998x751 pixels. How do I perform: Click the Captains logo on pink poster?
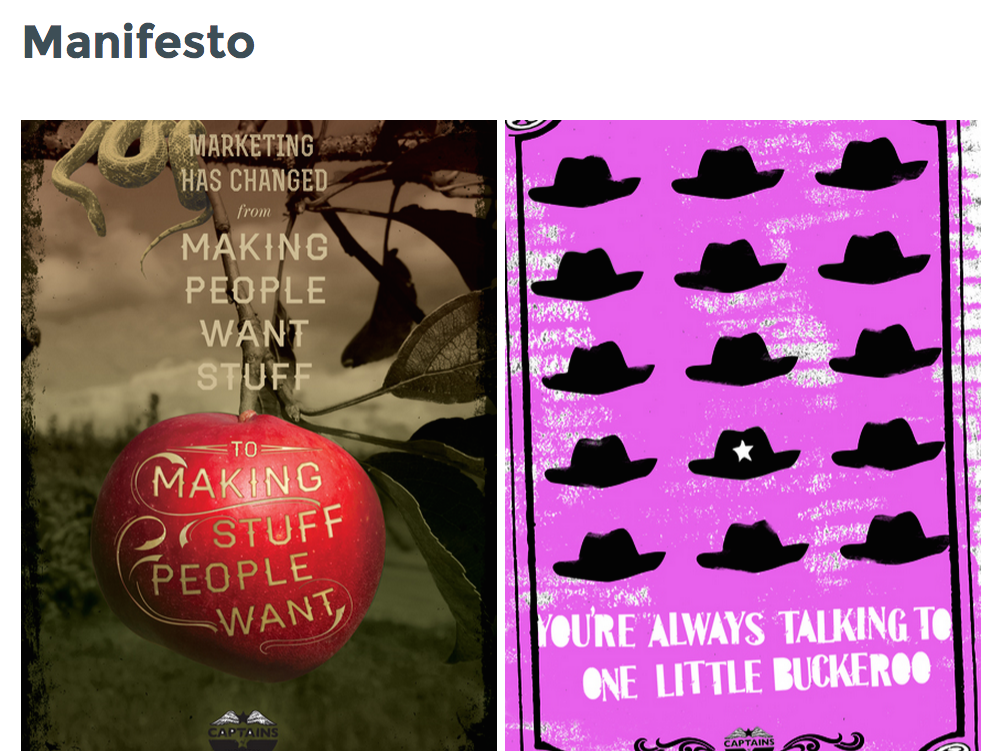coord(749,740)
